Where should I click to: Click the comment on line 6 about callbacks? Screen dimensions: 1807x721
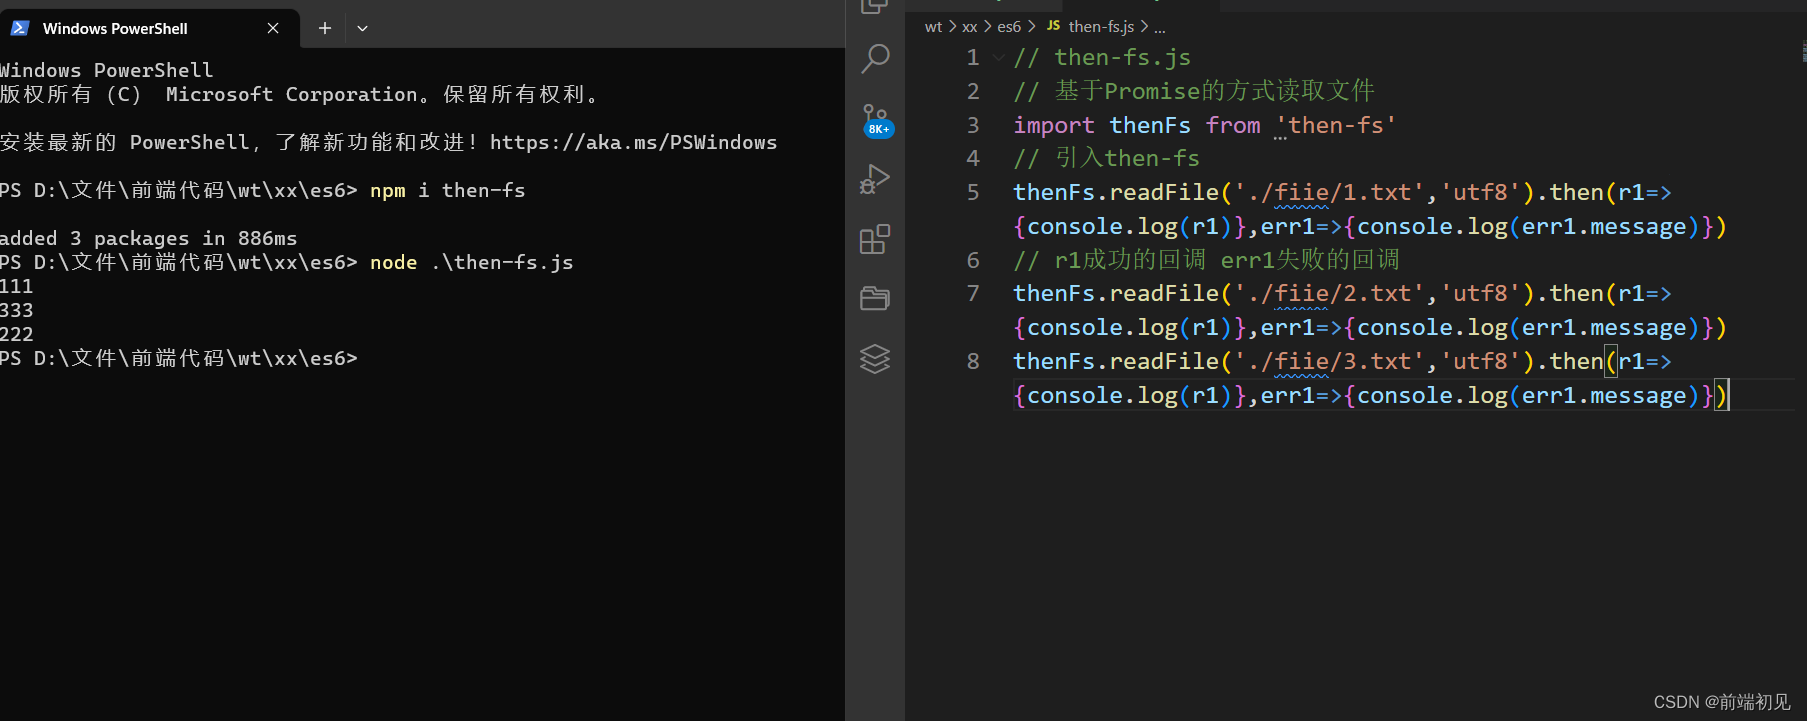(x=1206, y=260)
